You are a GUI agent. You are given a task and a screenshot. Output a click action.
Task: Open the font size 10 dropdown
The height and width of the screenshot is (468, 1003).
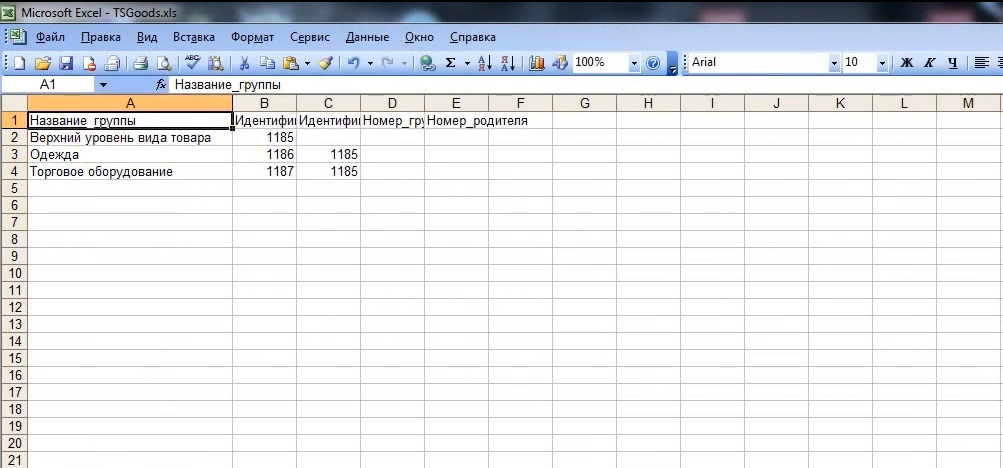pos(882,63)
